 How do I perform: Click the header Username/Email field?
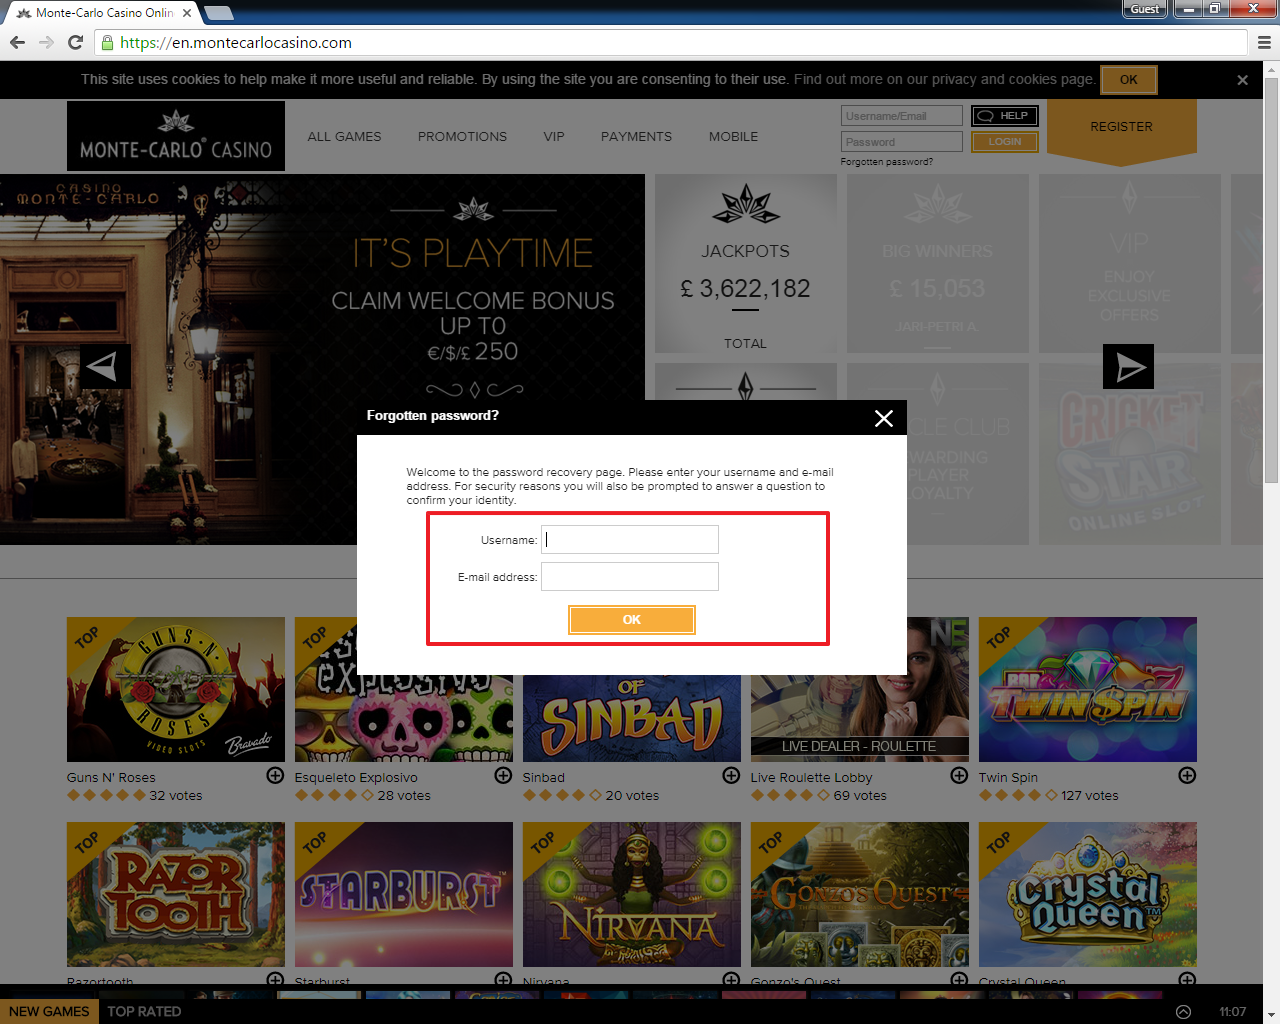point(902,116)
